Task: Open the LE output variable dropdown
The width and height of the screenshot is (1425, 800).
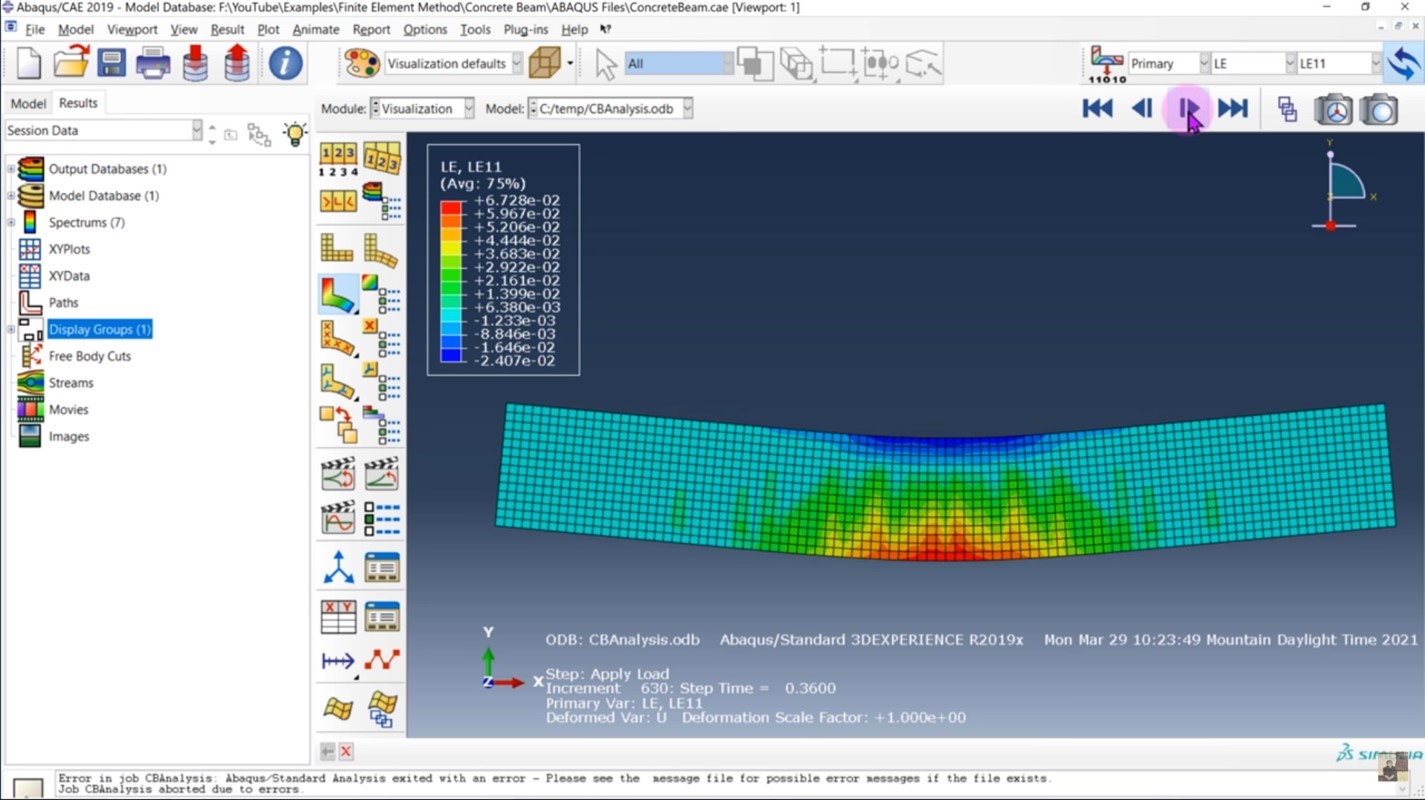Action: pyautogui.click(x=1253, y=63)
